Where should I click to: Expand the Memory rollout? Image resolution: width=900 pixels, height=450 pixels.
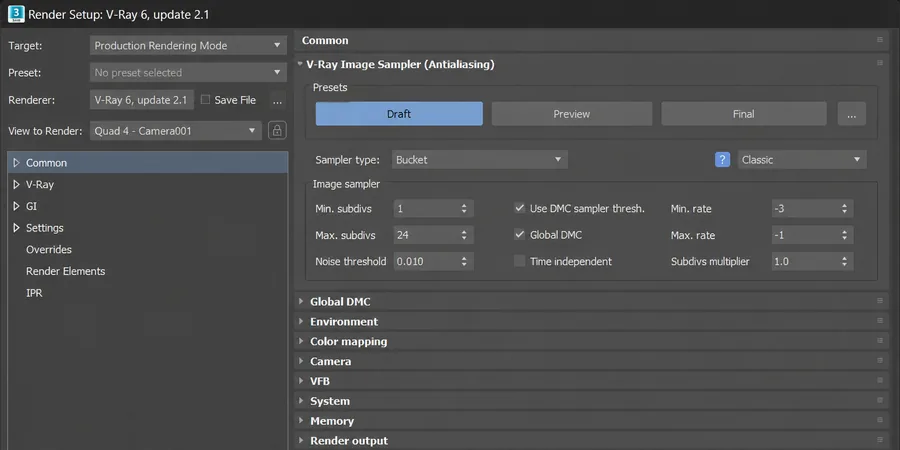tap(301, 421)
